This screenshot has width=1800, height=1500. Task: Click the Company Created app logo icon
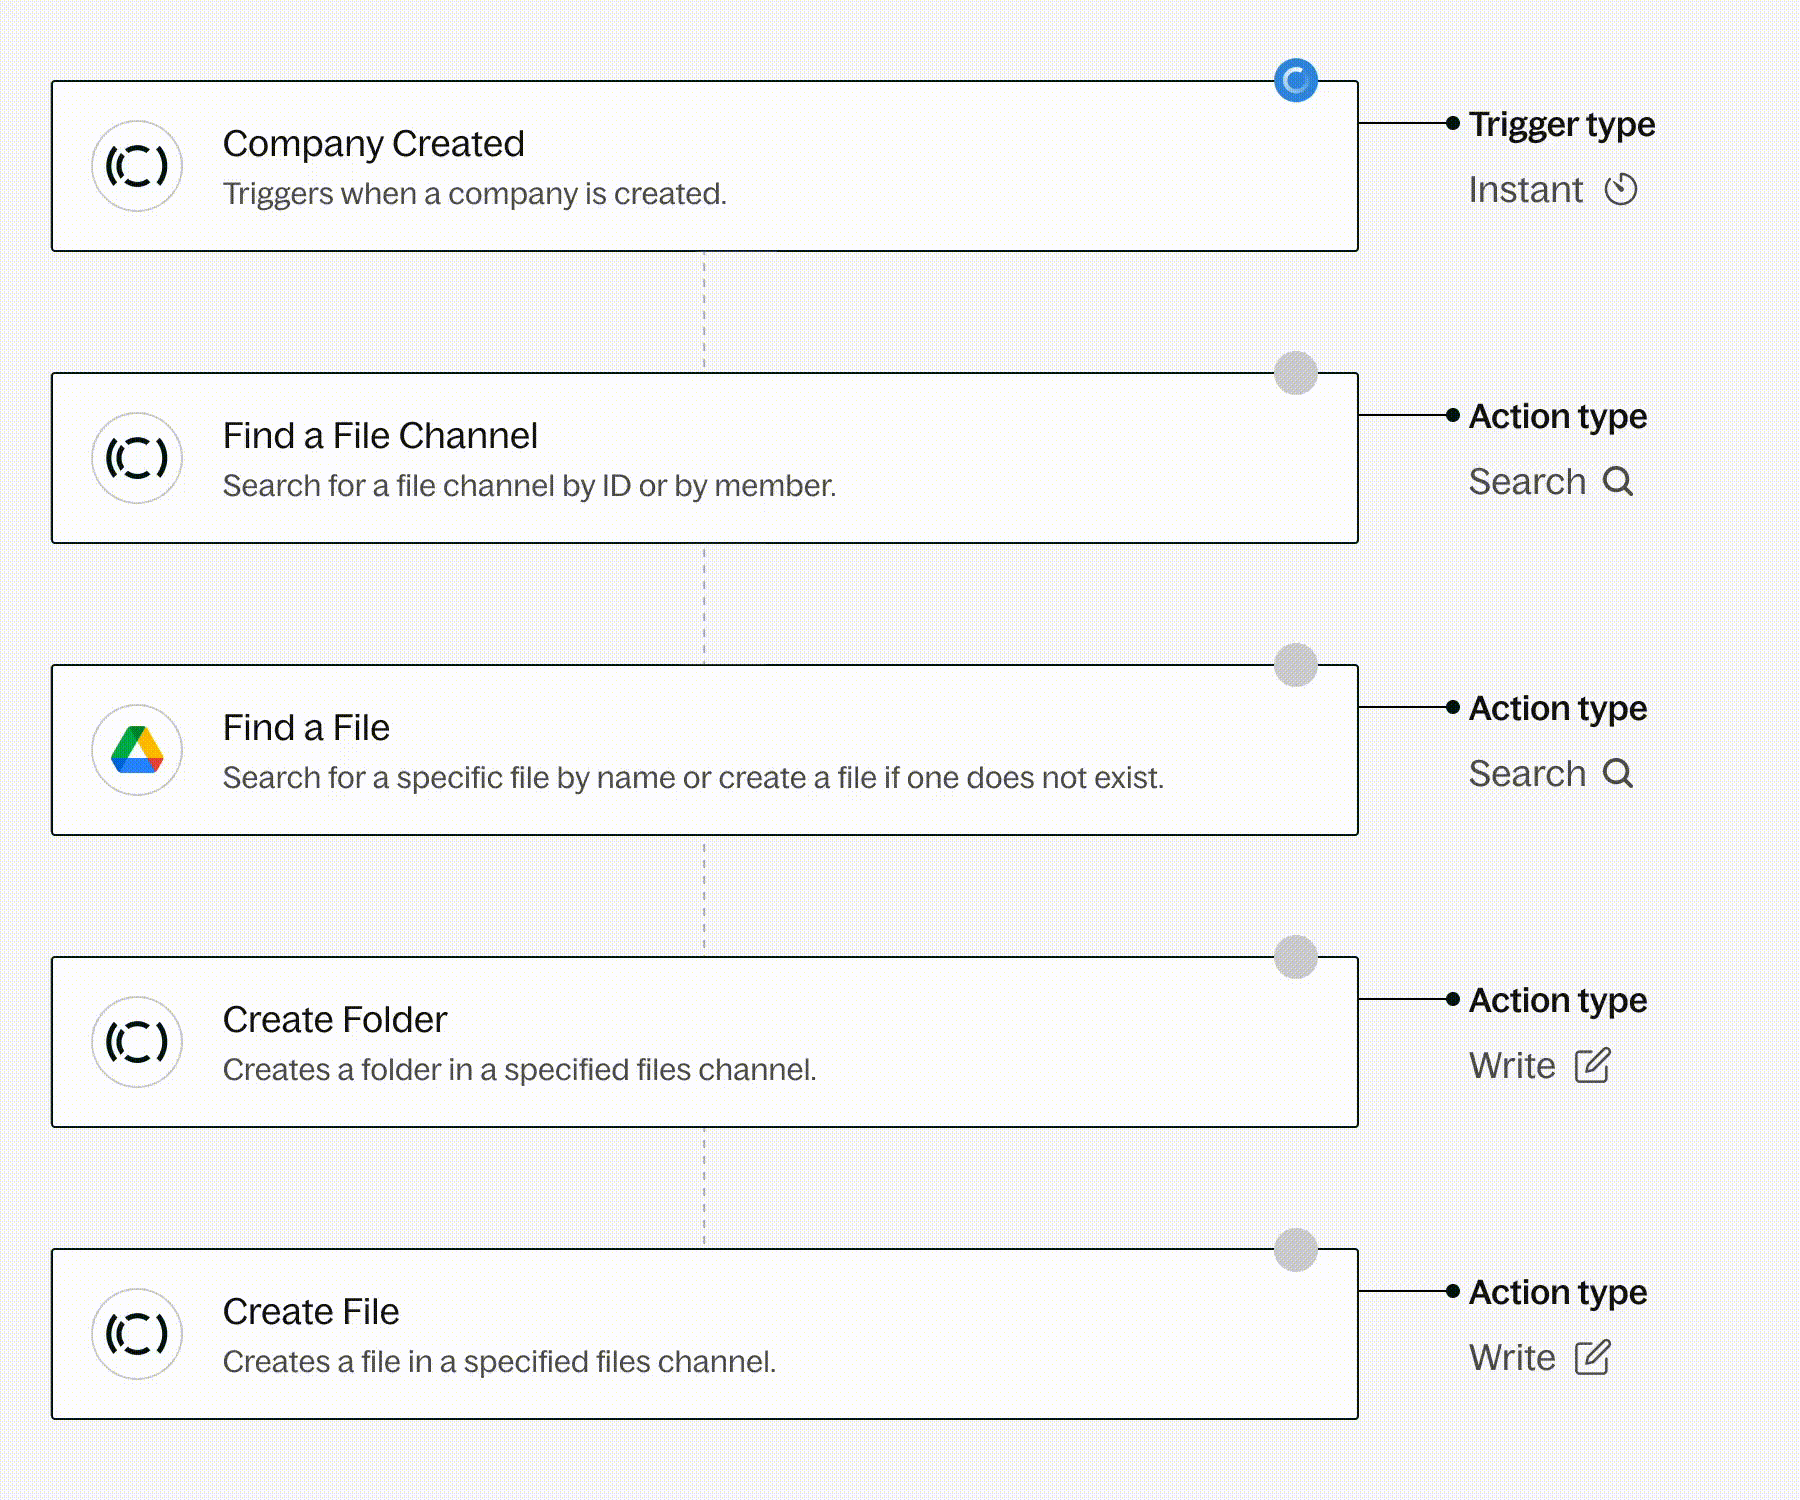(137, 166)
